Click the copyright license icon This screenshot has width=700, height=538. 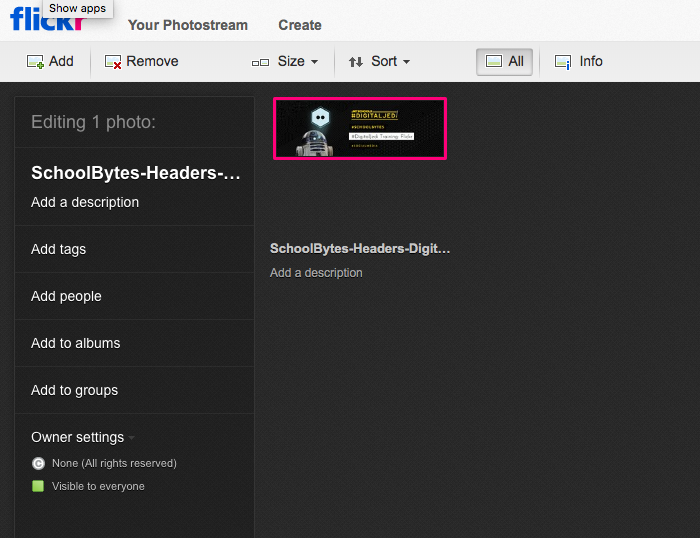38,463
